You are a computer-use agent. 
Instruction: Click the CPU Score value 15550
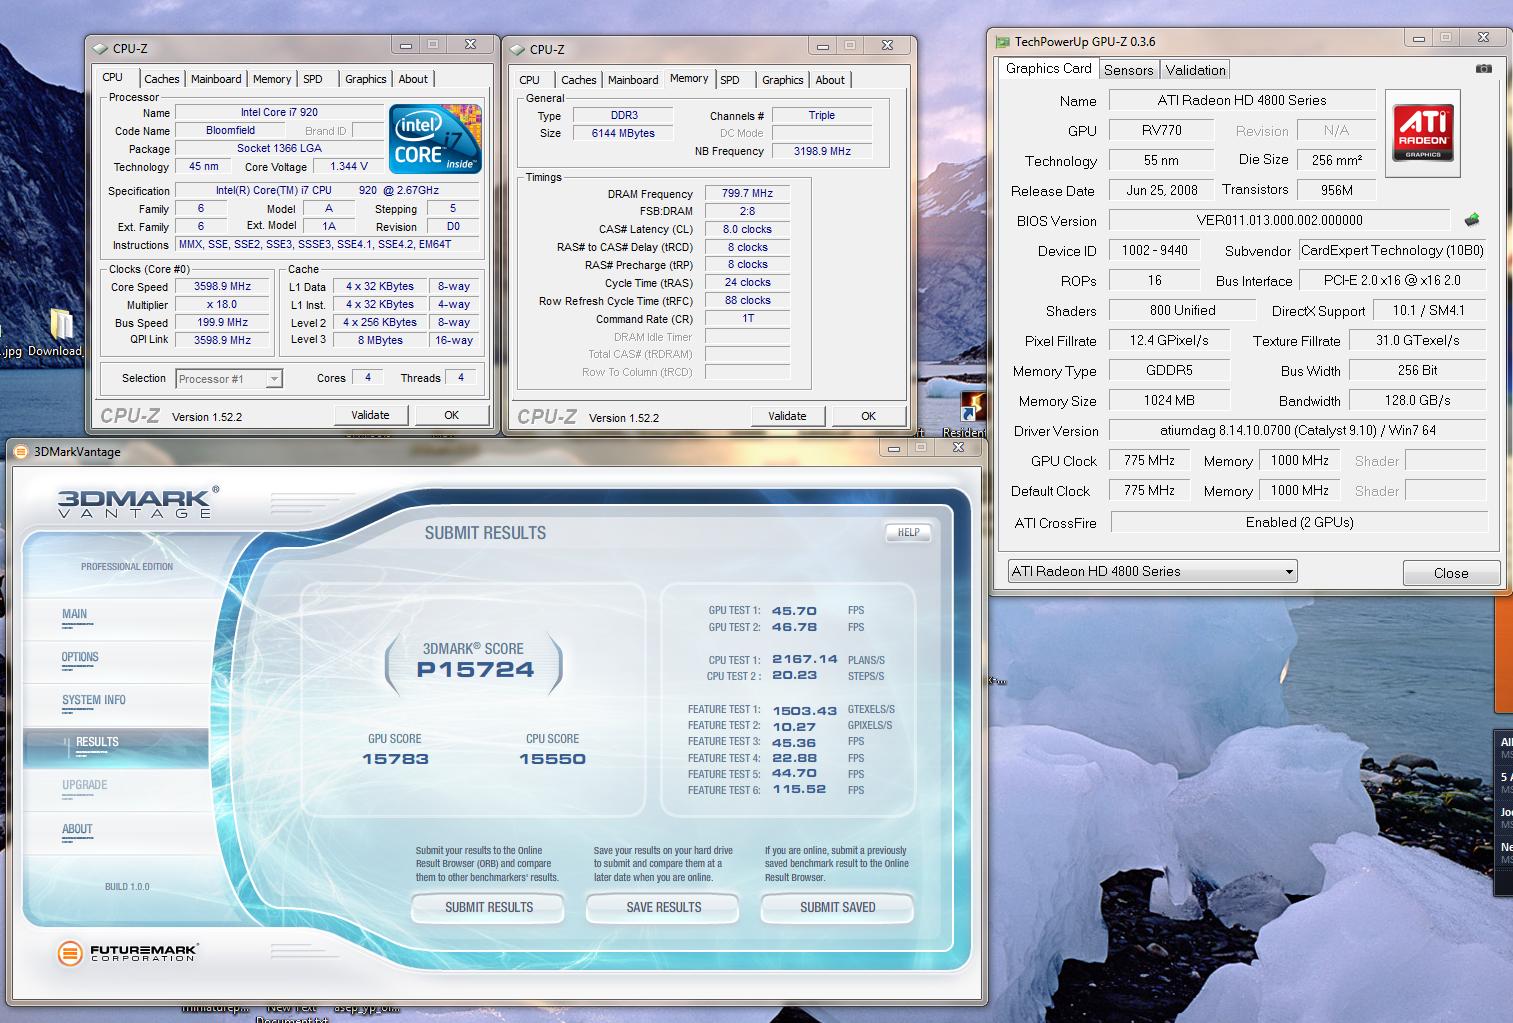click(x=552, y=759)
